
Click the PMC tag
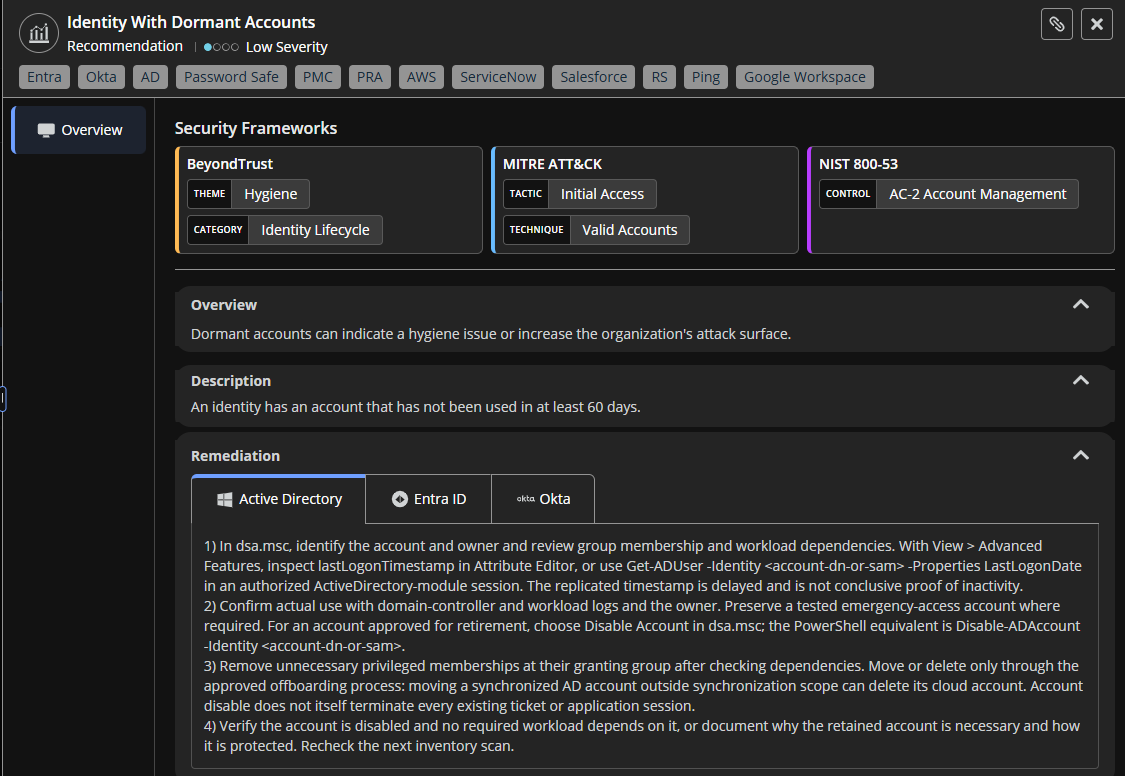318,77
